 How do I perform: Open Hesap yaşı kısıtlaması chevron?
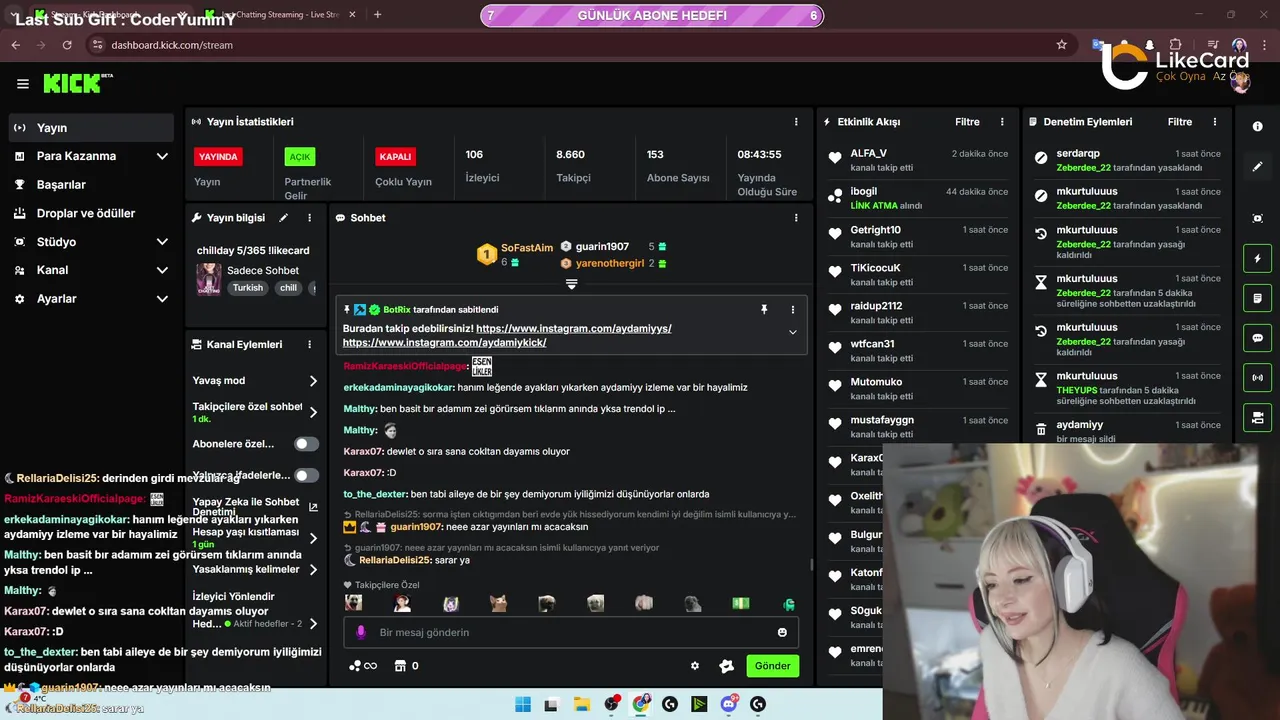coord(313,538)
